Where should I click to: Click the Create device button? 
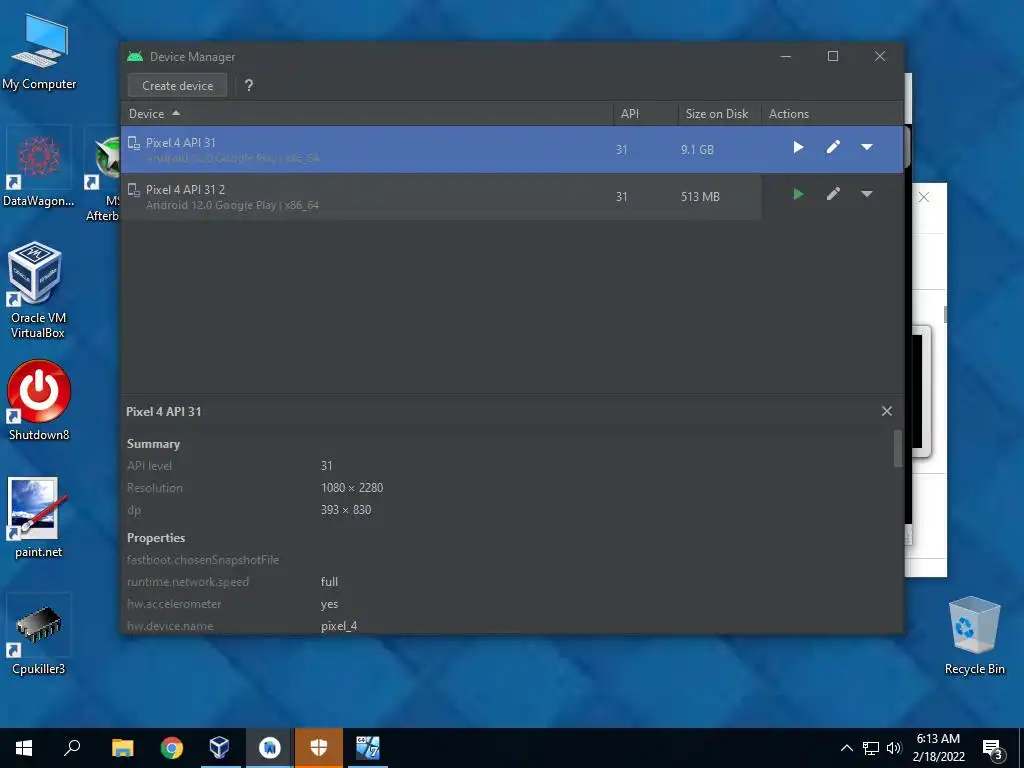tap(178, 86)
